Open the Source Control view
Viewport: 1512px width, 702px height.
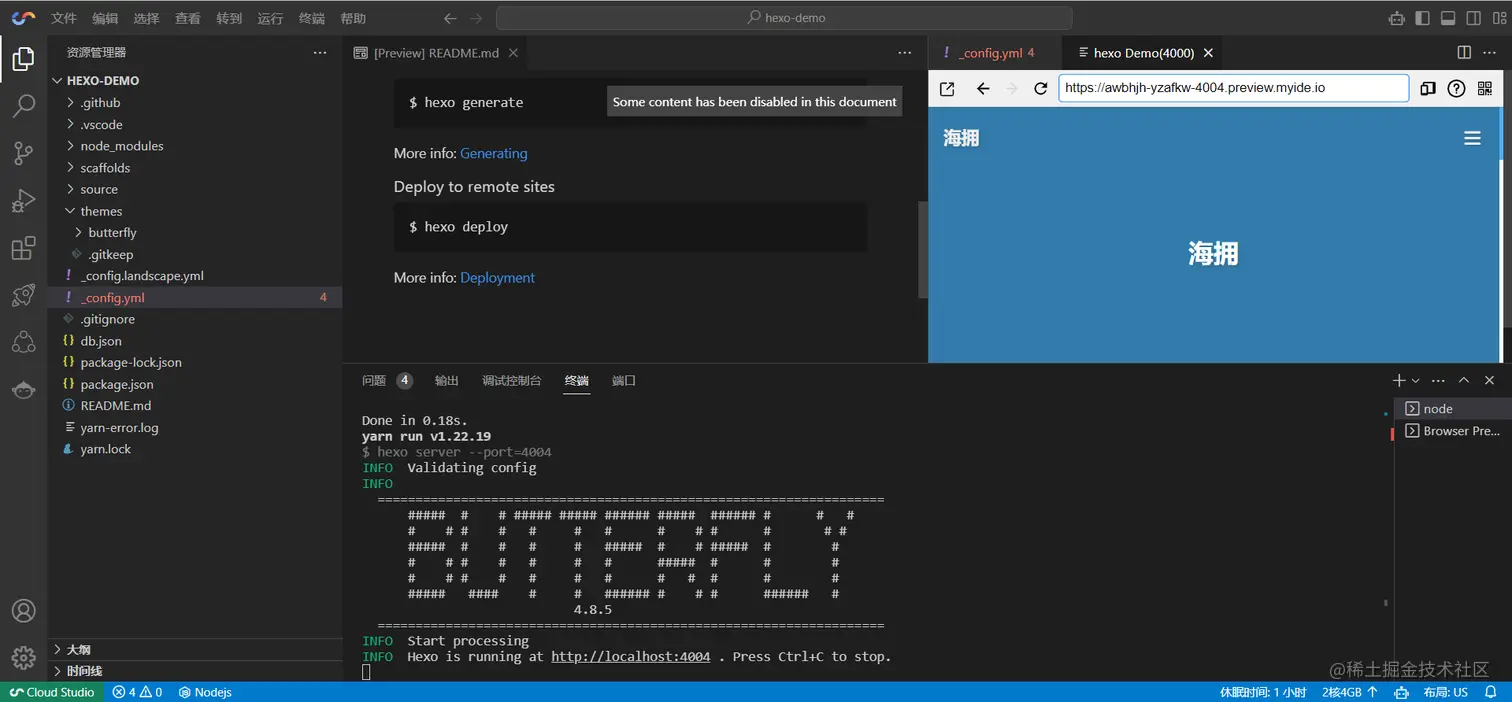click(23, 153)
